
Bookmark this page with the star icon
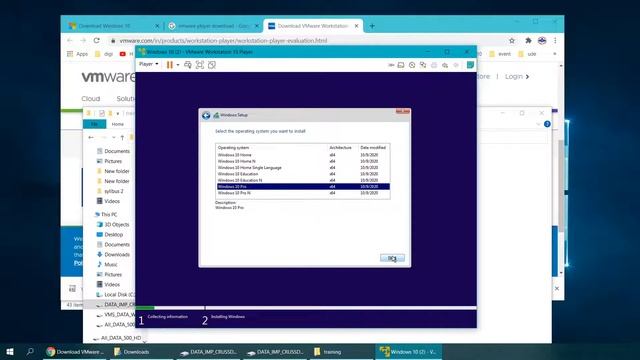pyautogui.click(x=512, y=40)
